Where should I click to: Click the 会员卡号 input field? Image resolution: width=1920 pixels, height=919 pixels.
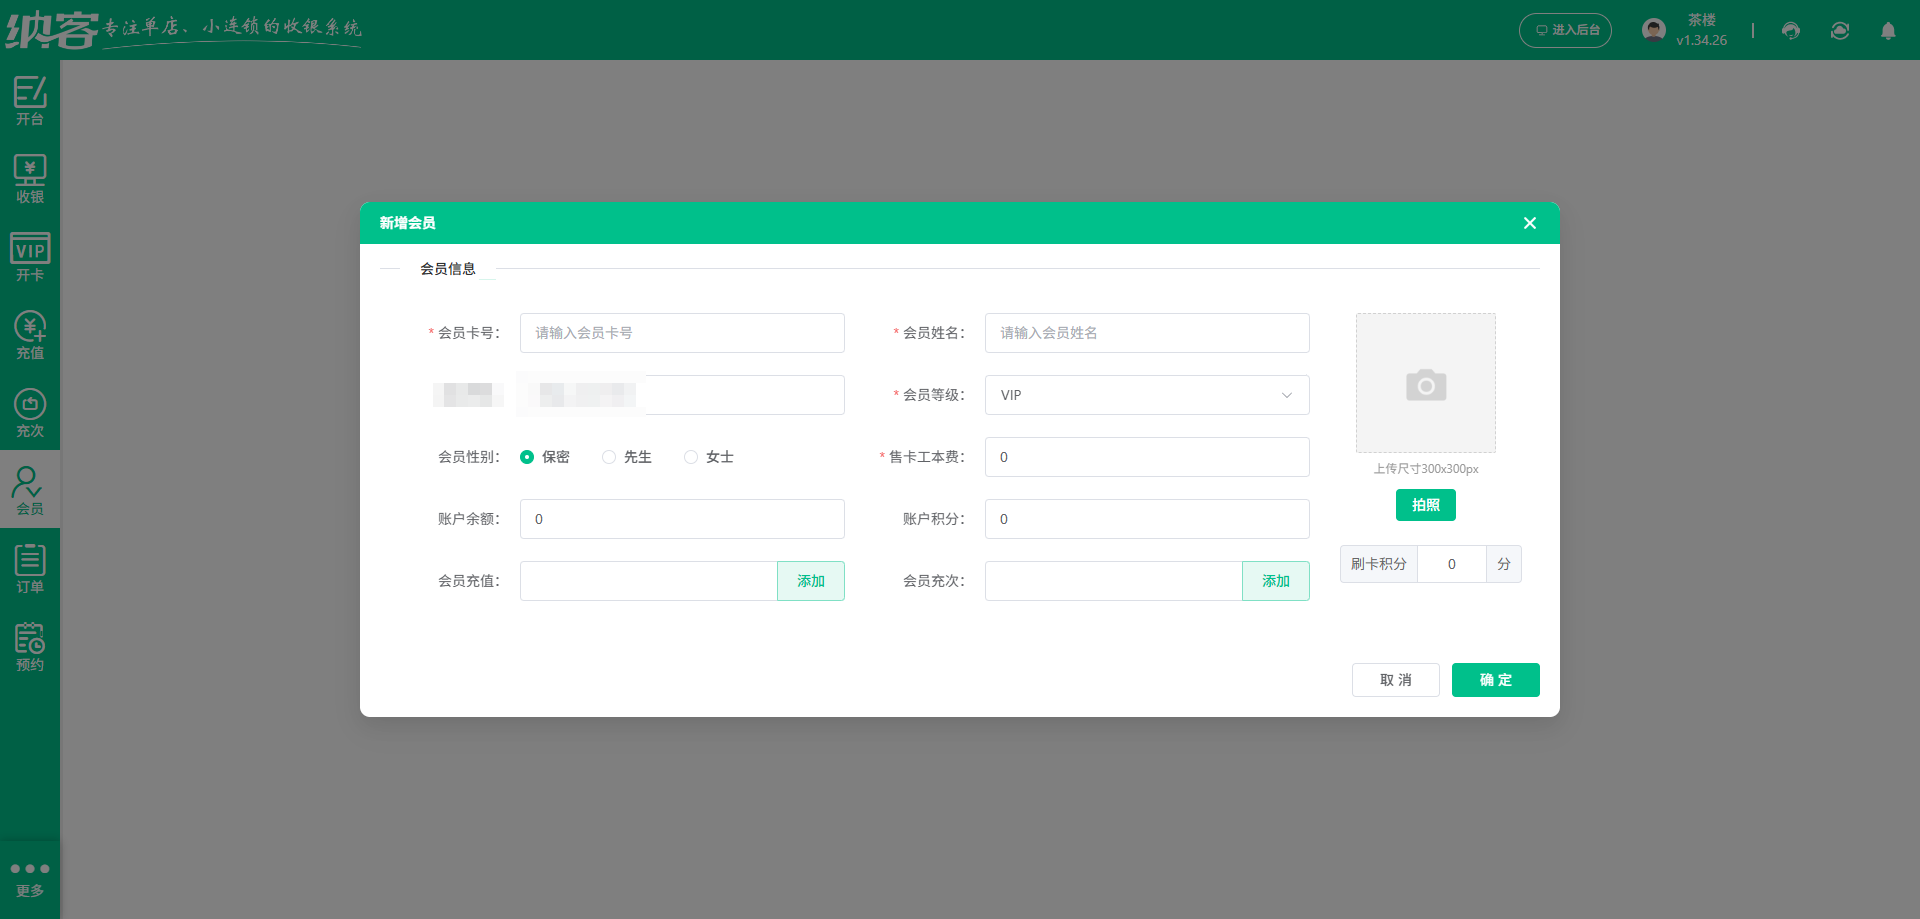coord(681,333)
